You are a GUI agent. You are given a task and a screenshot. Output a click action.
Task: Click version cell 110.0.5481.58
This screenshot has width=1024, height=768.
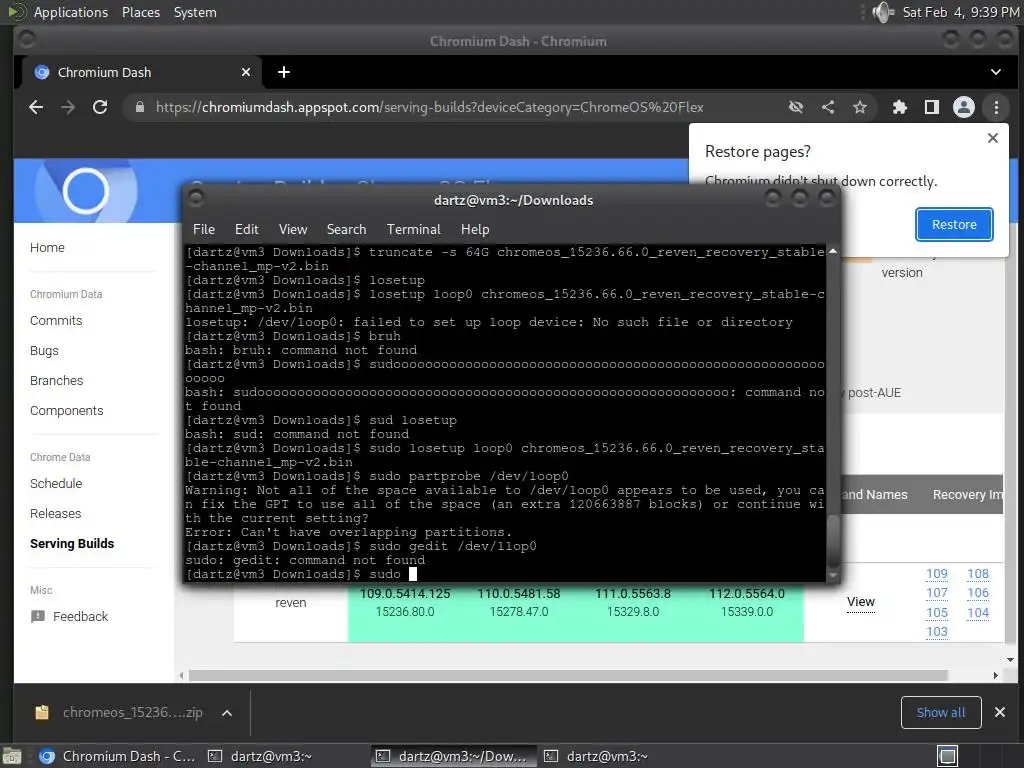click(519, 594)
